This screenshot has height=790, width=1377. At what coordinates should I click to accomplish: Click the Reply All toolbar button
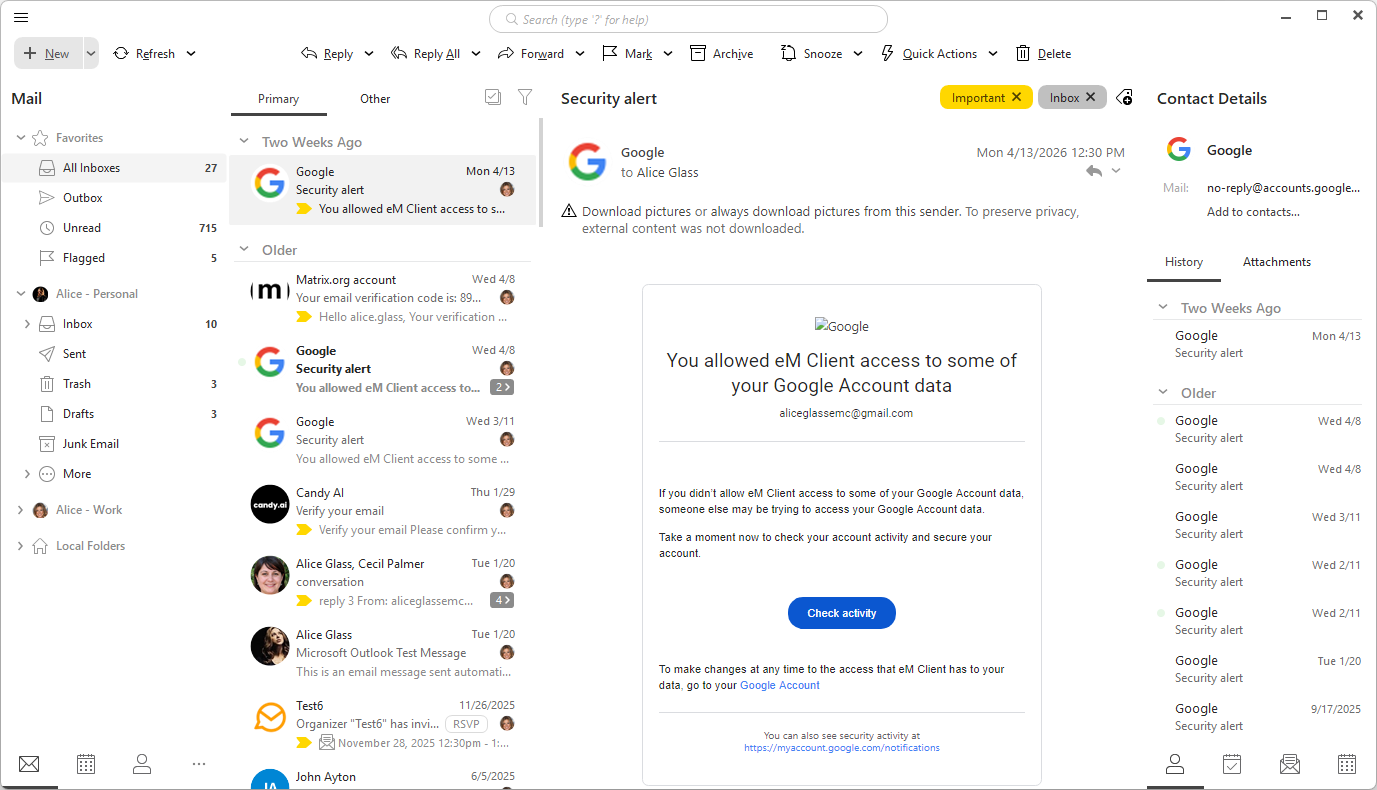[425, 54]
